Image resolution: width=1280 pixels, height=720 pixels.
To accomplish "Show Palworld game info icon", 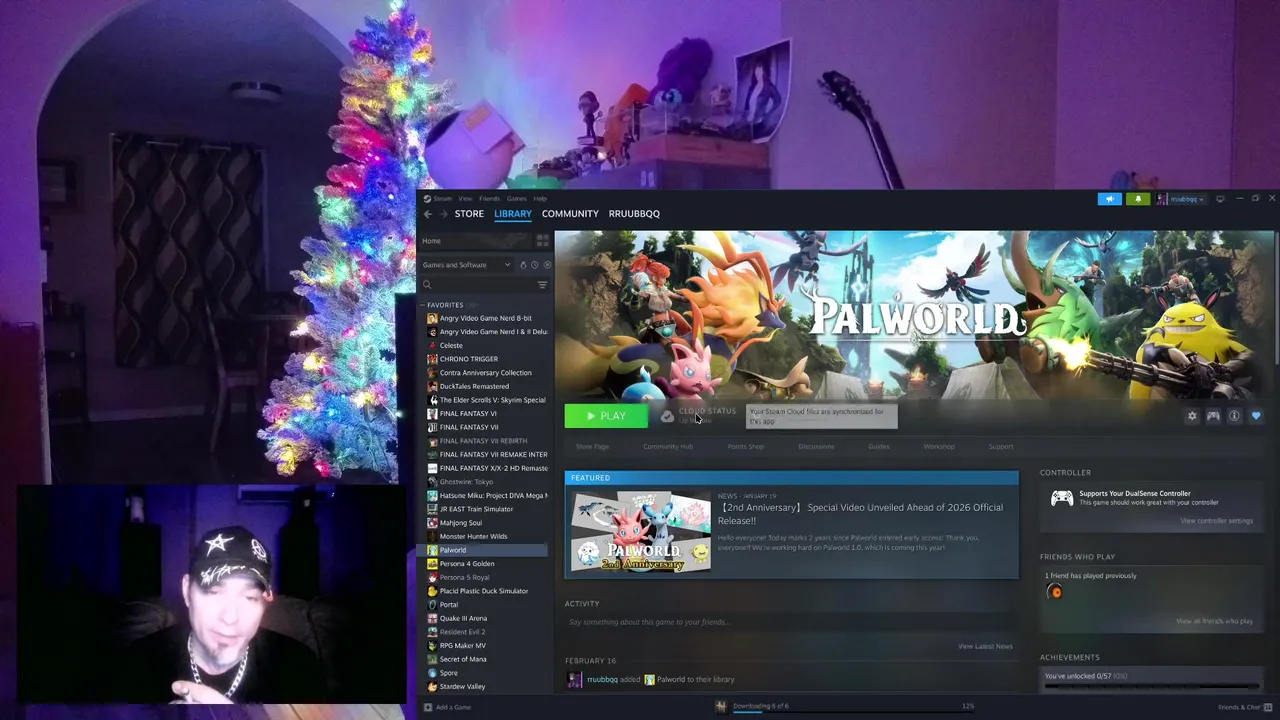I will point(1234,416).
